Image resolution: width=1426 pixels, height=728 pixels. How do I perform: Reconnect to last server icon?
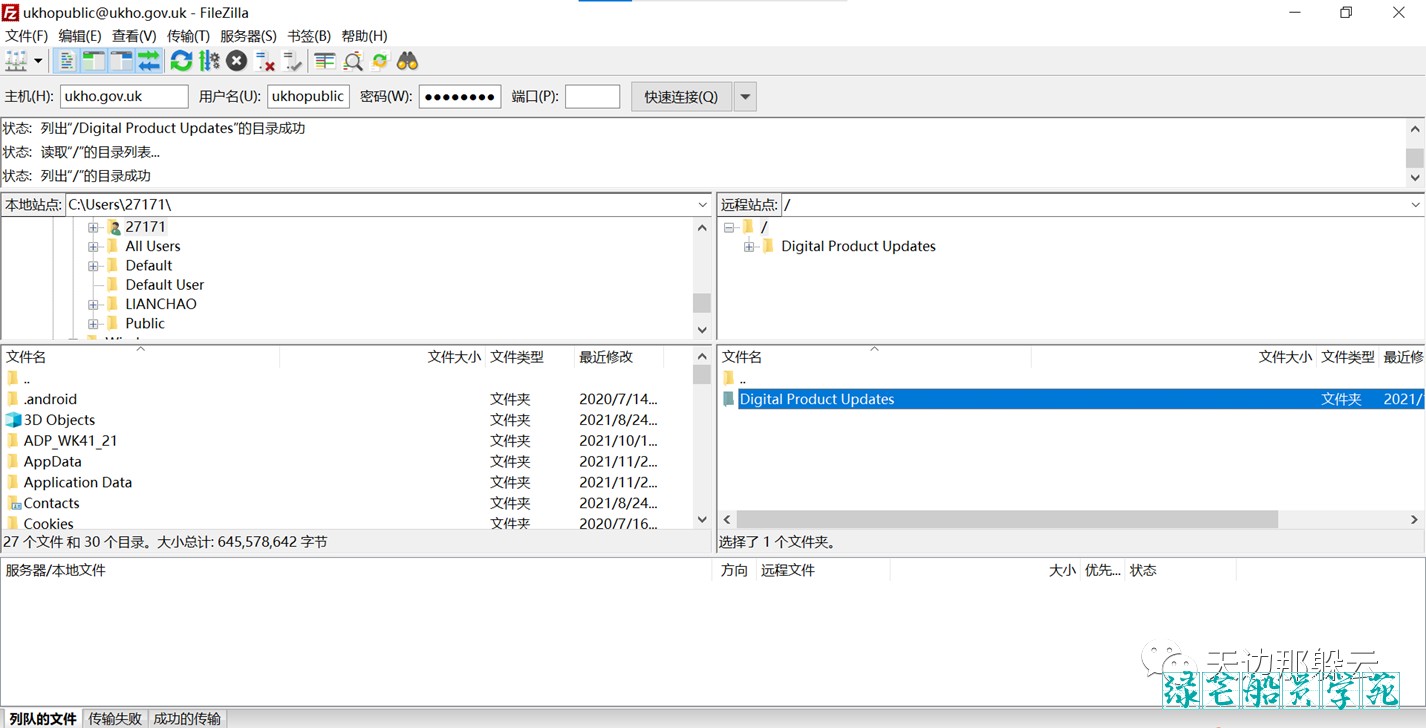point(292,61)
